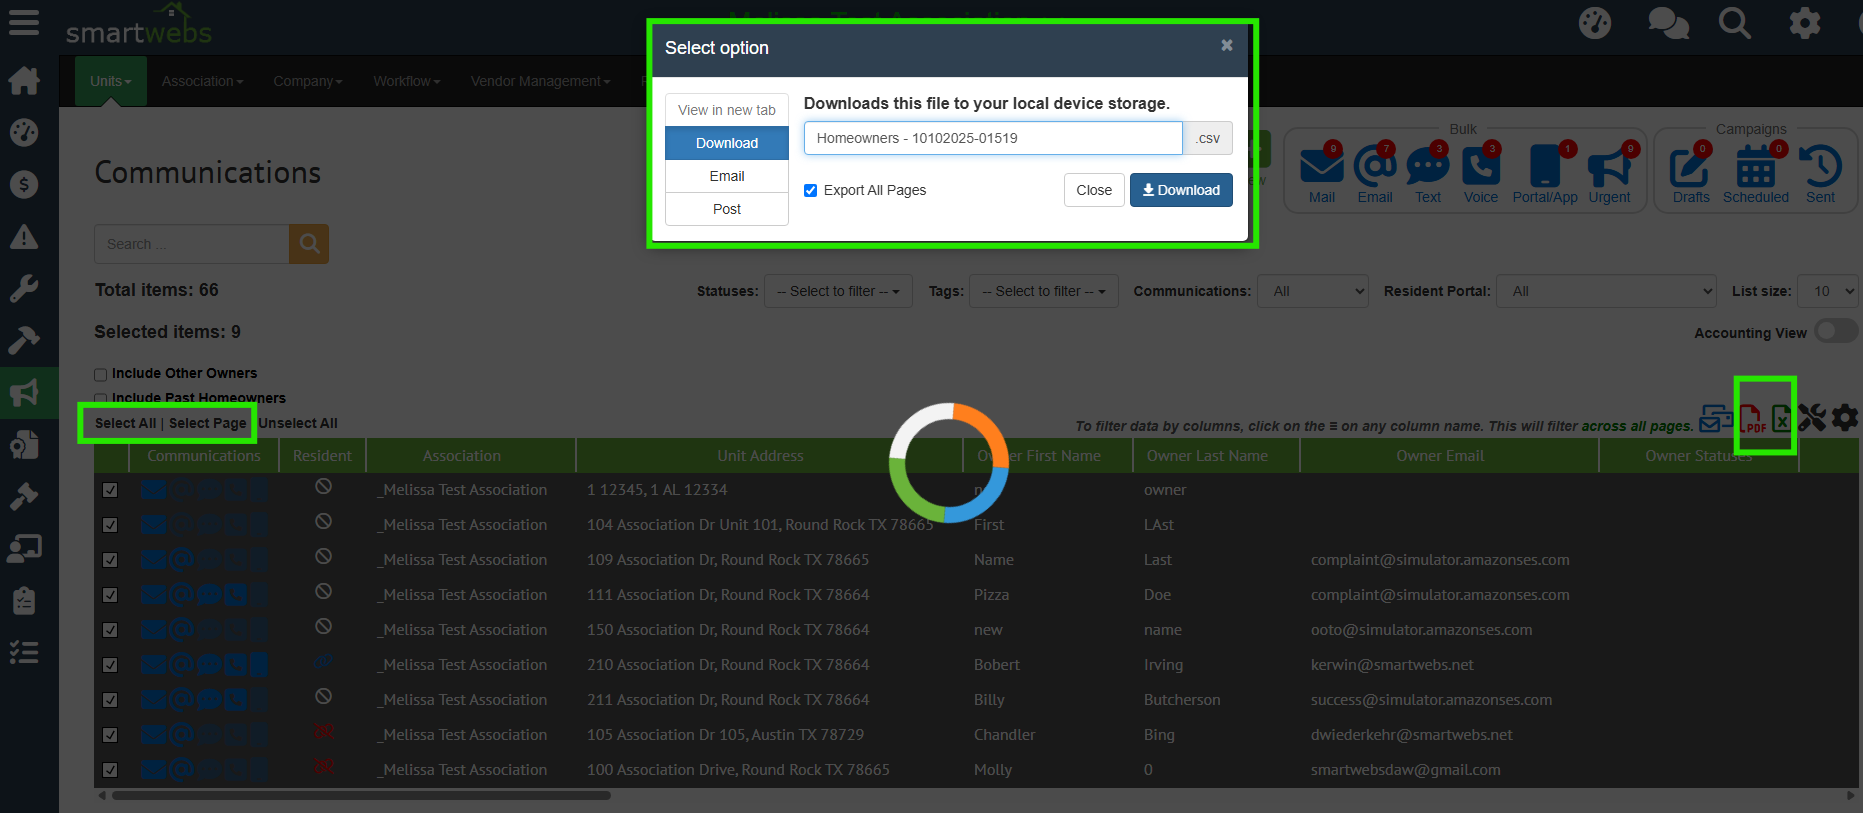Toggle Accounting View switch
The image size is (1863, 813).
point(1835,331)
